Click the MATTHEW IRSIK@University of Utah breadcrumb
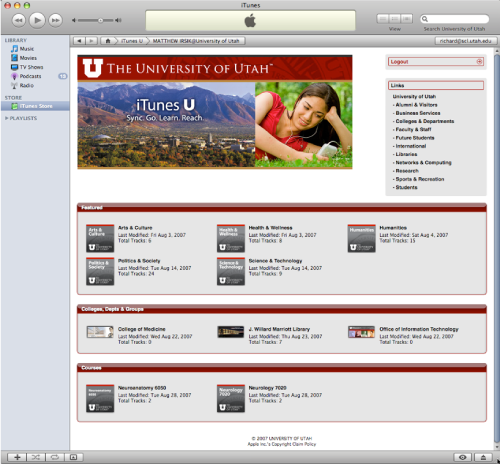 point(196,41)
